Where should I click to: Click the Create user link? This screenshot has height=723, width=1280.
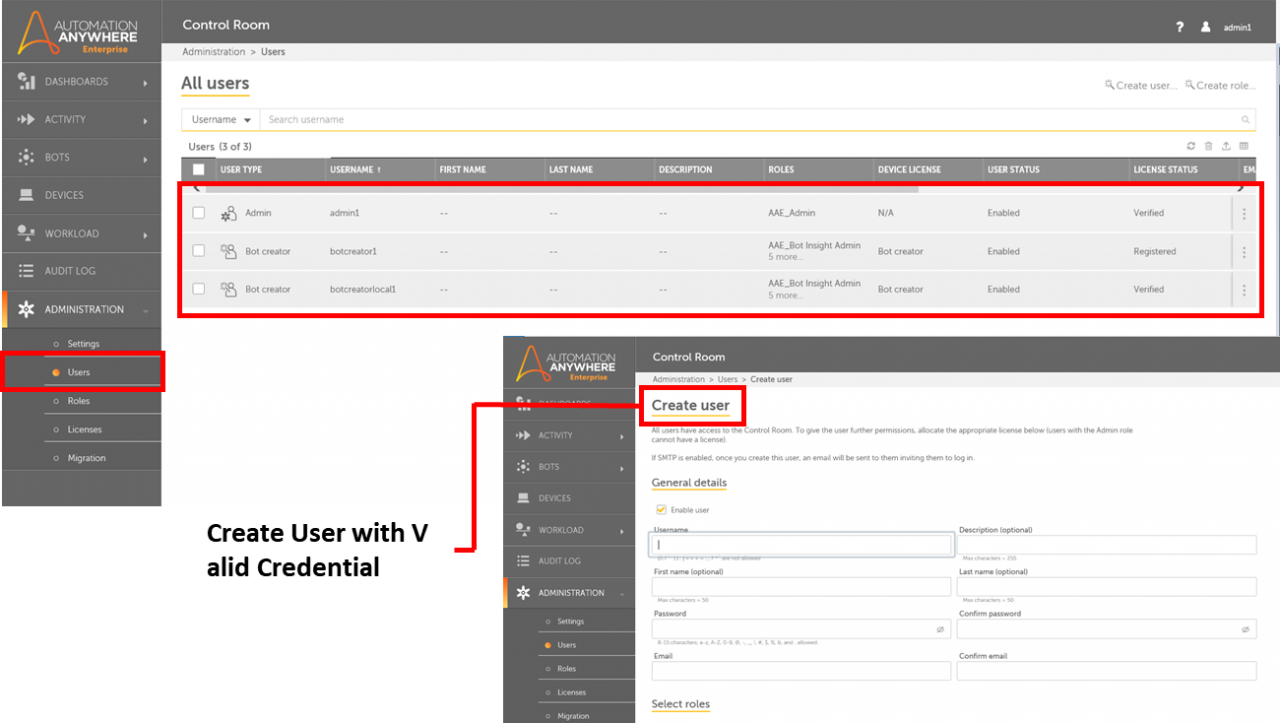(1141, 86)
